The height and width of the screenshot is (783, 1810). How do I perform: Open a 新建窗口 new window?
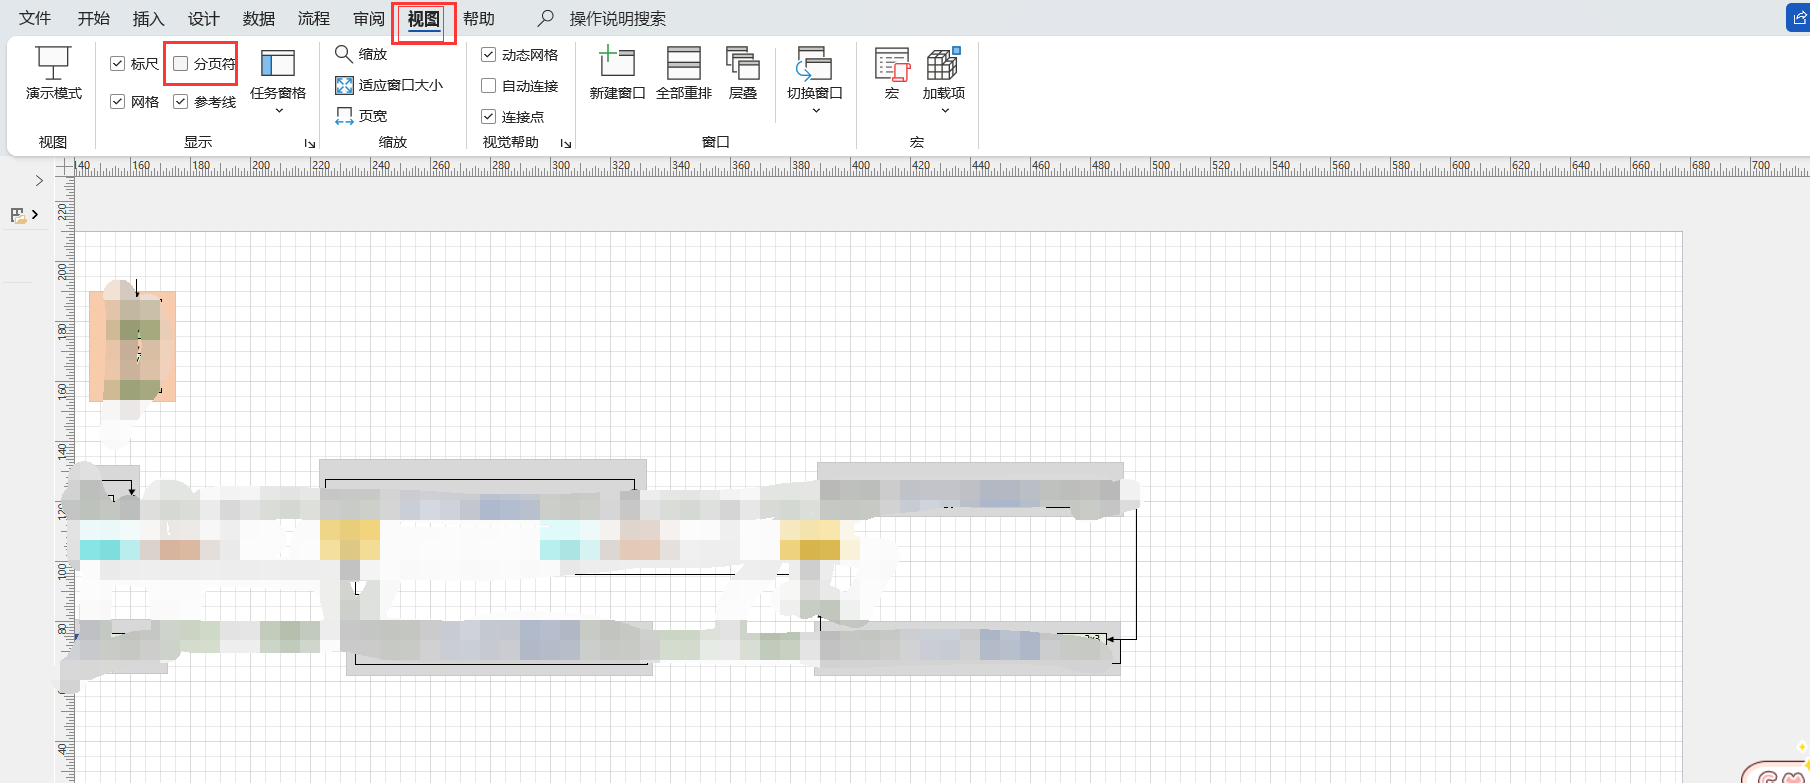click(617, 73)
